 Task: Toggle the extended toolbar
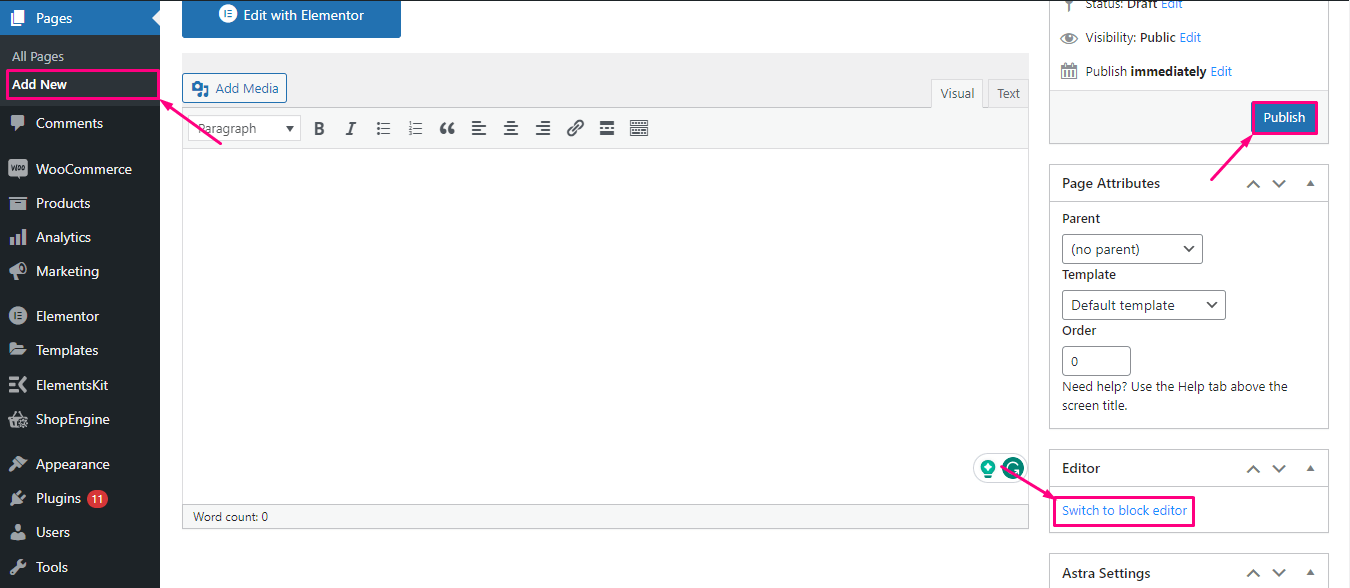point(639,127)
